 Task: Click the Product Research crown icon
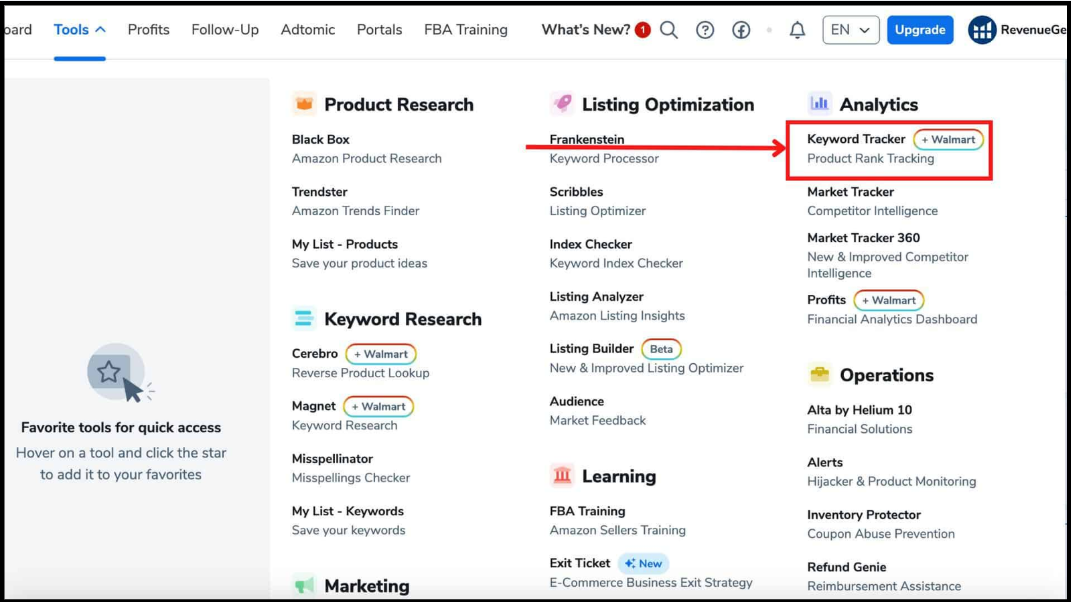click(304, 104)
